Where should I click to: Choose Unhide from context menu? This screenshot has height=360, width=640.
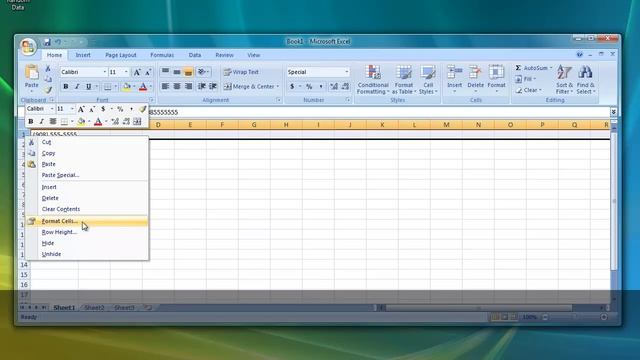(87, 254)
